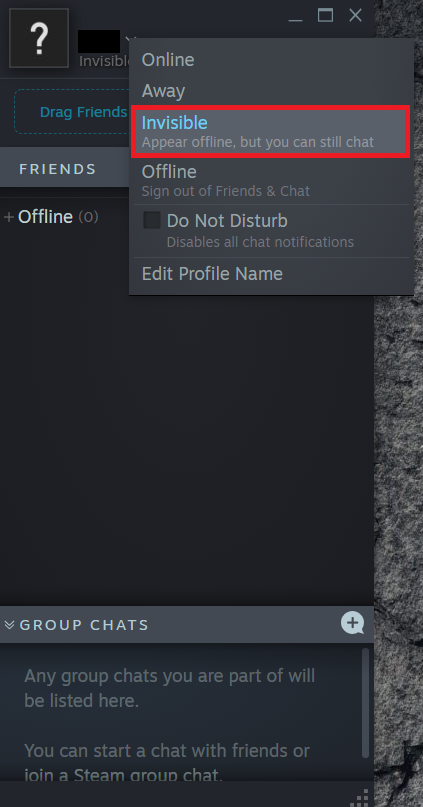
Task: Maximize the friends list window
Action: click(x=325, y=15)
